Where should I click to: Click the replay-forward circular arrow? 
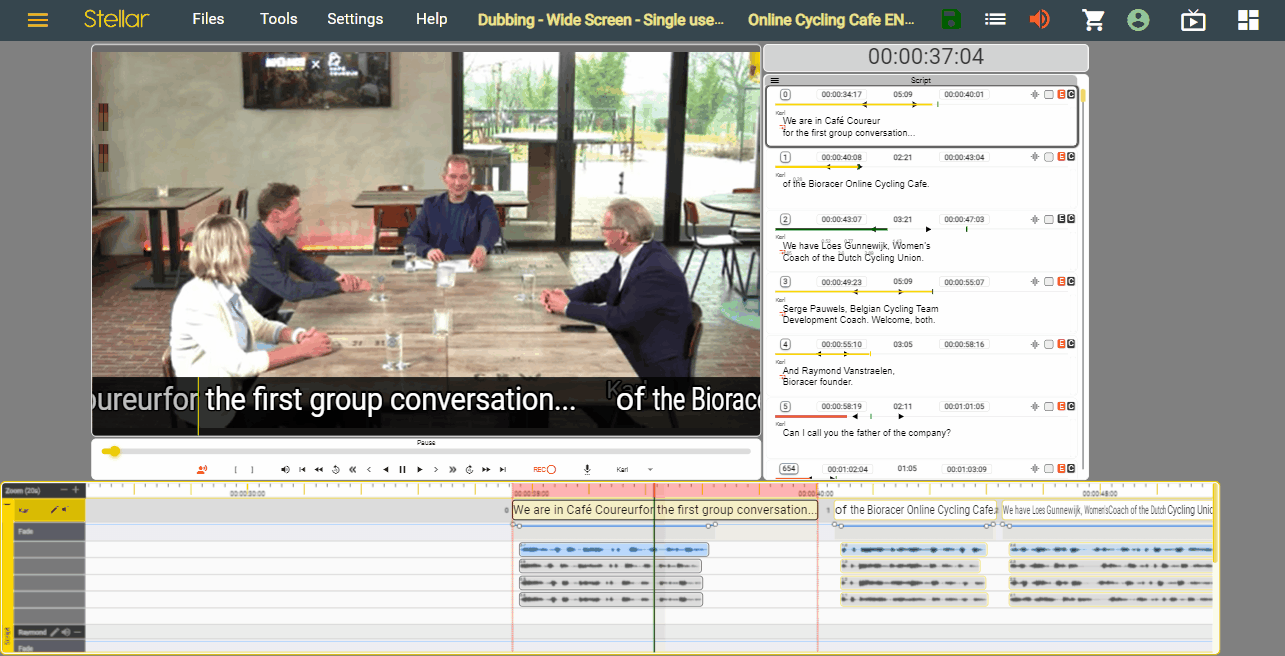point(469,469)
